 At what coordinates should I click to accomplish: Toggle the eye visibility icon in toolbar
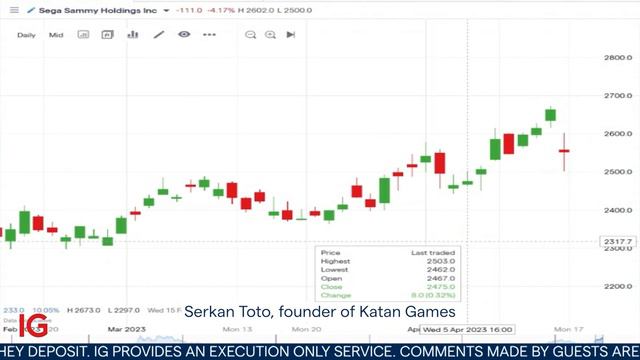pyautogui.click(x=184, y=34)
